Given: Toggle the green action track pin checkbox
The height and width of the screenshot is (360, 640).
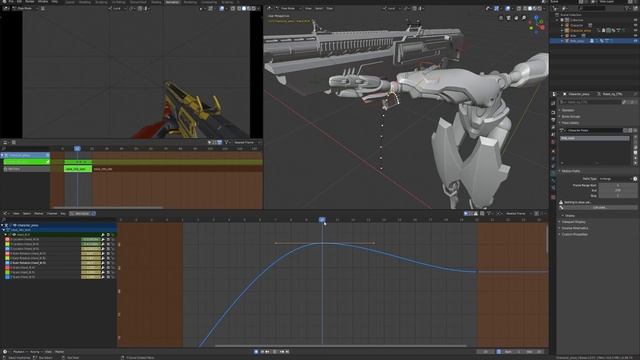Looking at the screenshot, I should 47,162.
